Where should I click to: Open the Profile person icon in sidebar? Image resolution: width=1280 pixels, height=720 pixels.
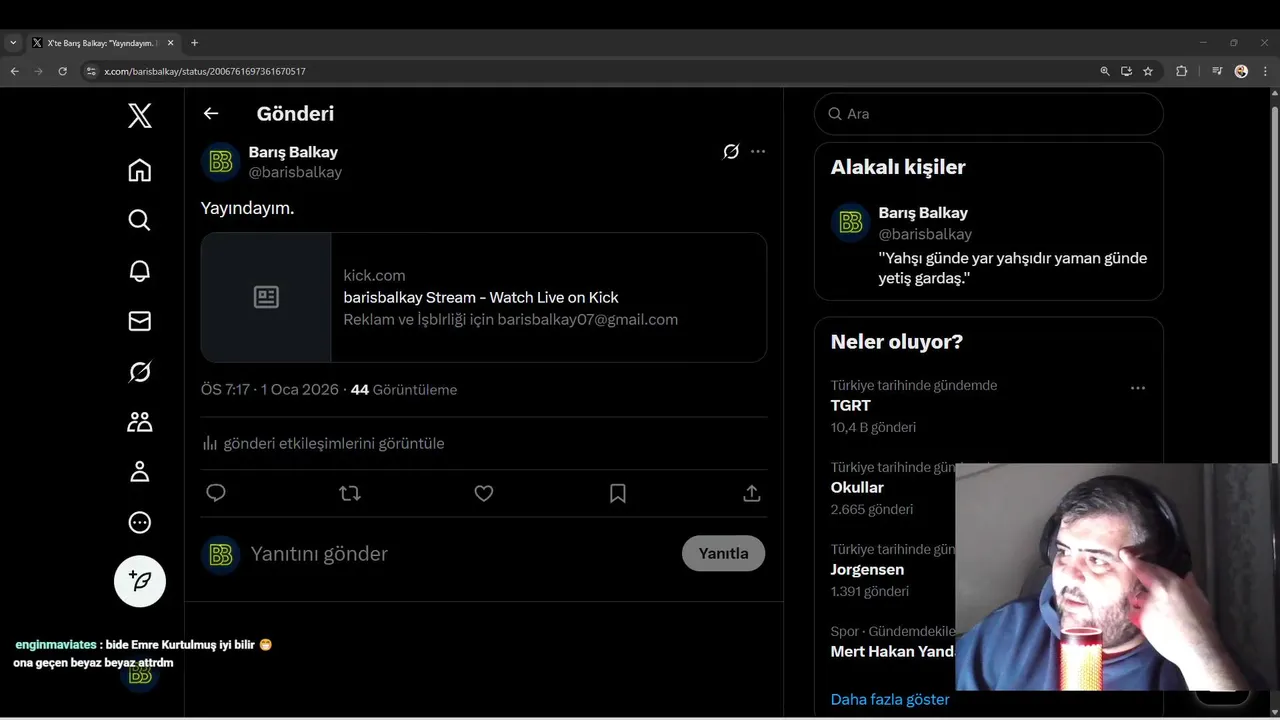pyautogui.click(x=140, y=472)
